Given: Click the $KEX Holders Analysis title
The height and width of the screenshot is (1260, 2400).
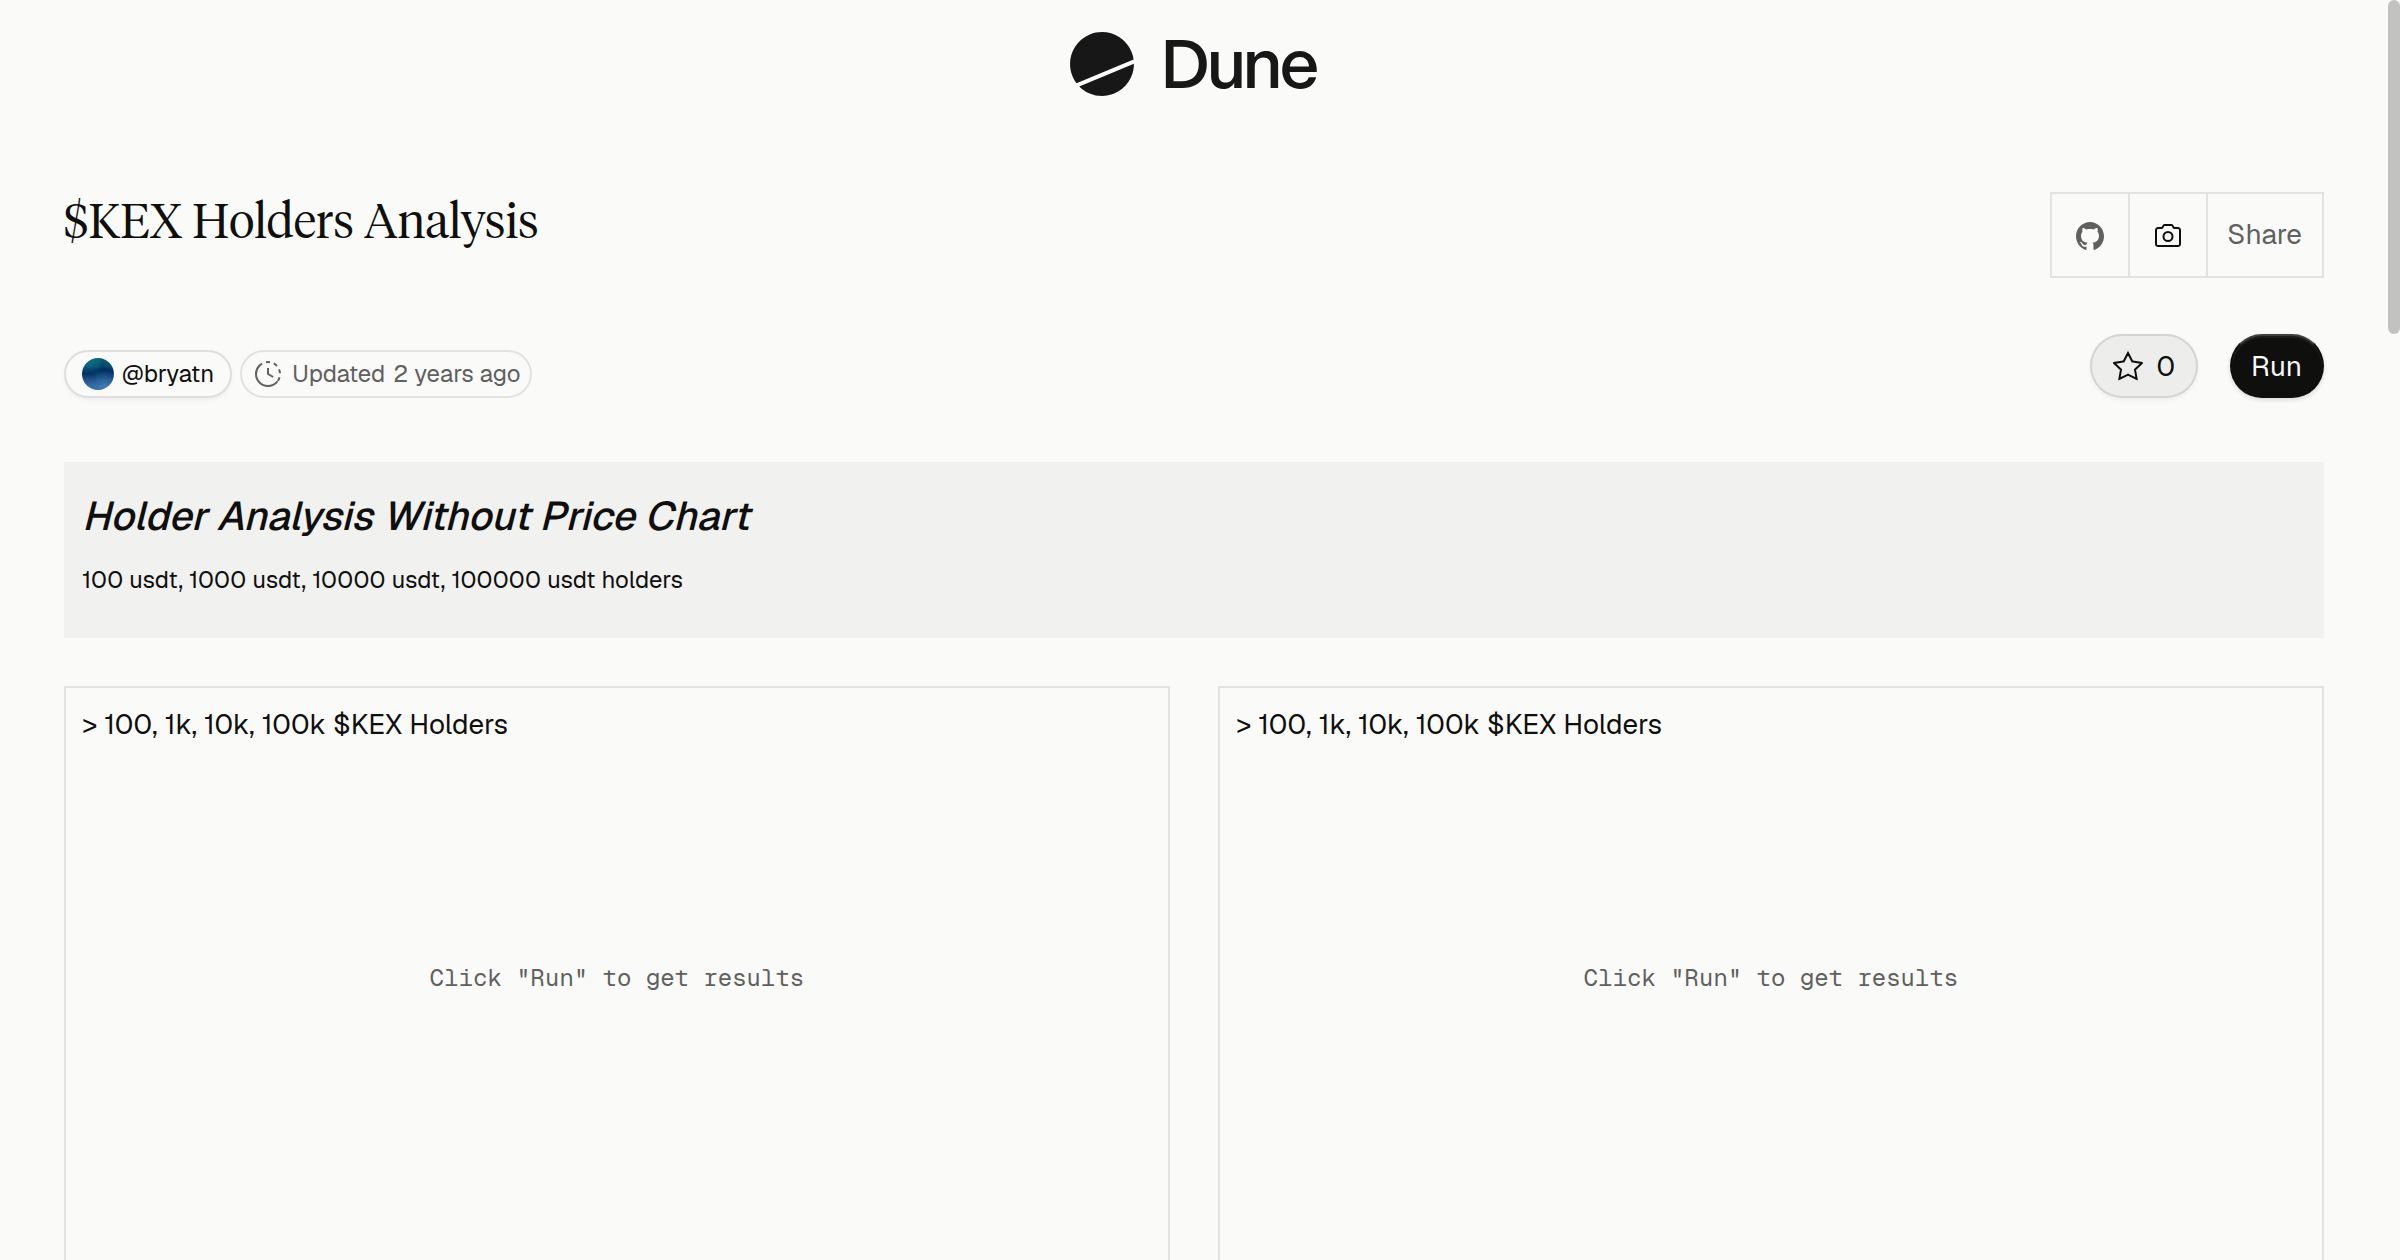Looking at the screenshot, I should pos(301,221).
